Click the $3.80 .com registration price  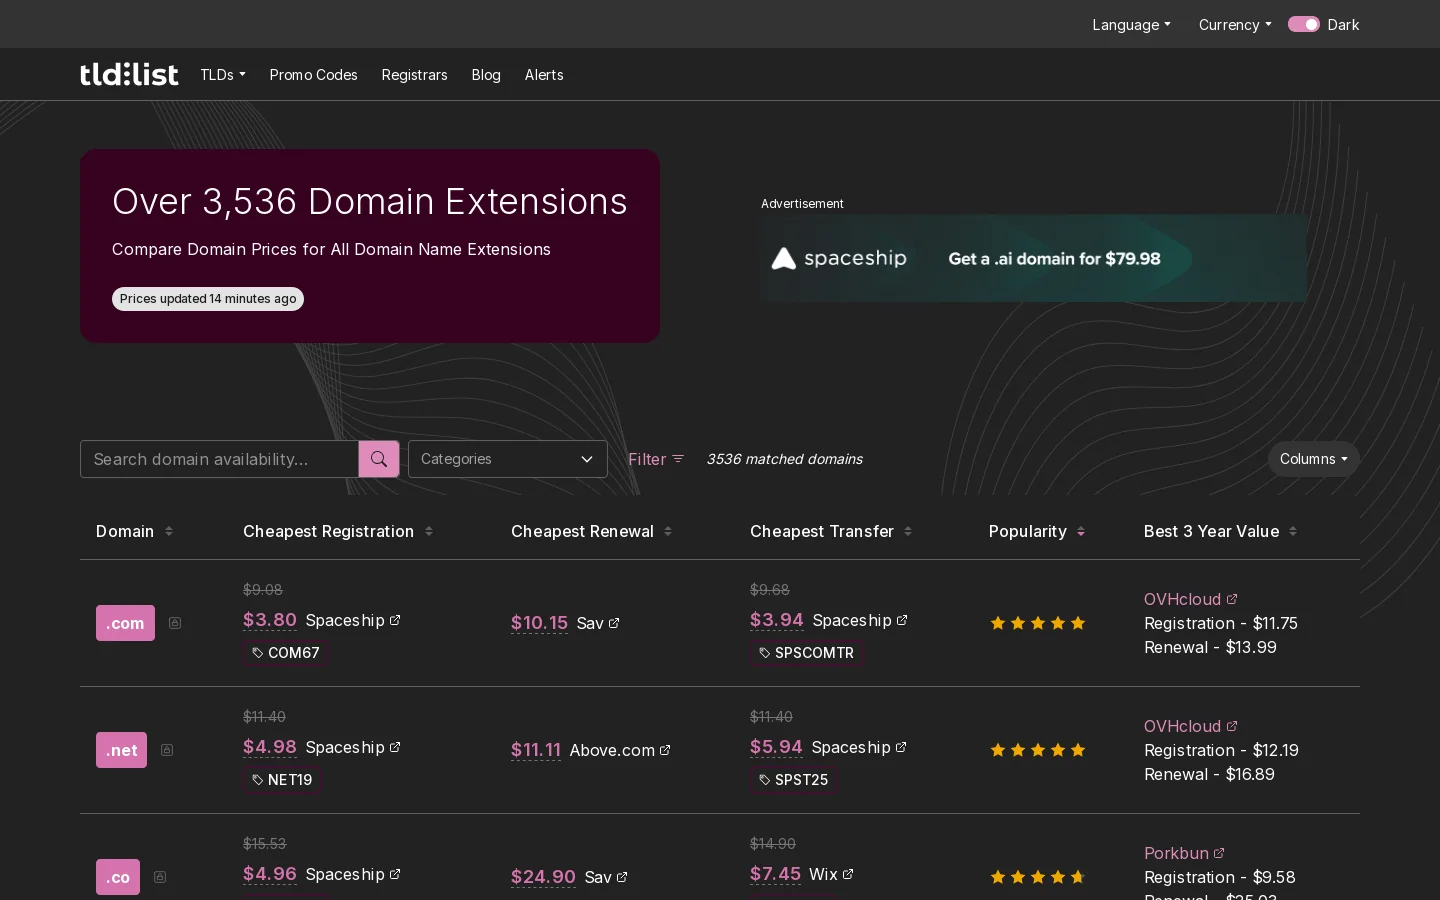[270, 620]
